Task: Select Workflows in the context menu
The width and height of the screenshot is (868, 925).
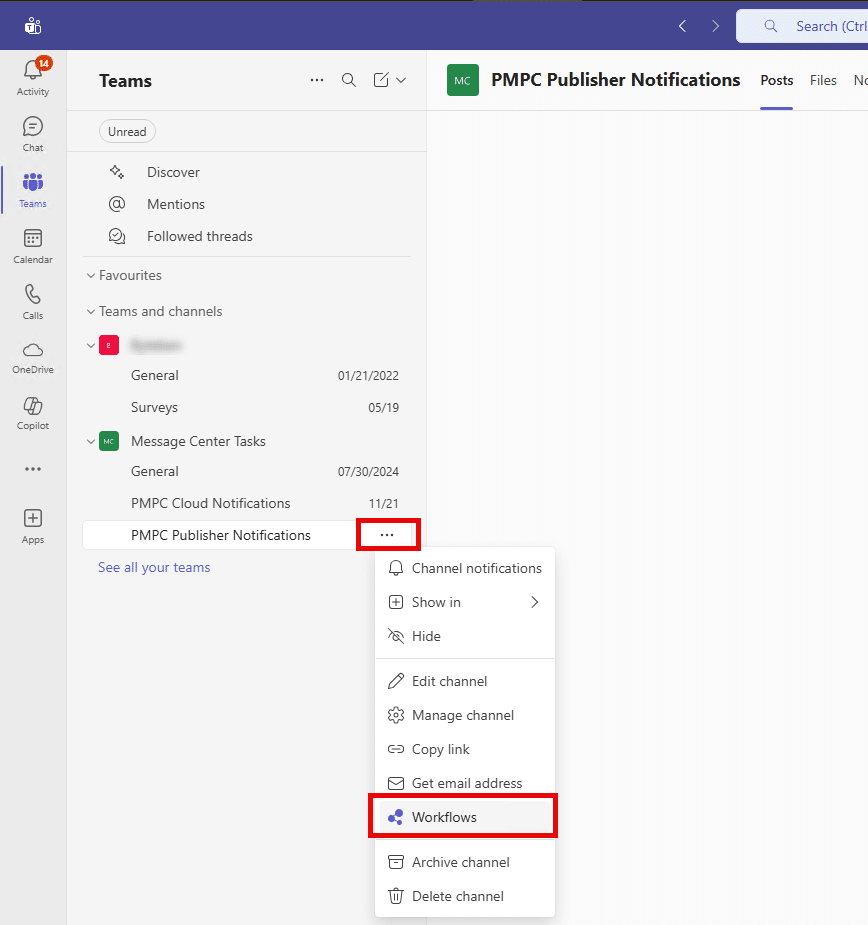Action: (x=444, y=817)
